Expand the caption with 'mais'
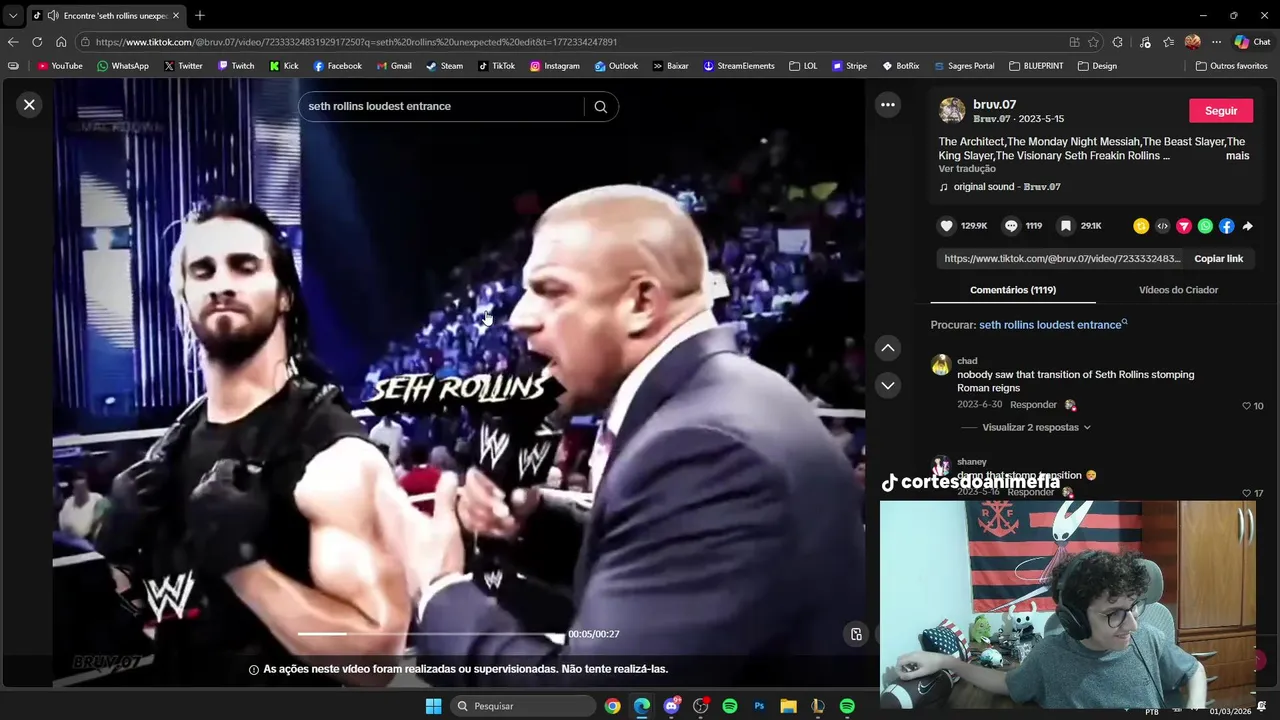Image resolution: width=1280 pixels, height=720 pixels. click(1237, 156)
